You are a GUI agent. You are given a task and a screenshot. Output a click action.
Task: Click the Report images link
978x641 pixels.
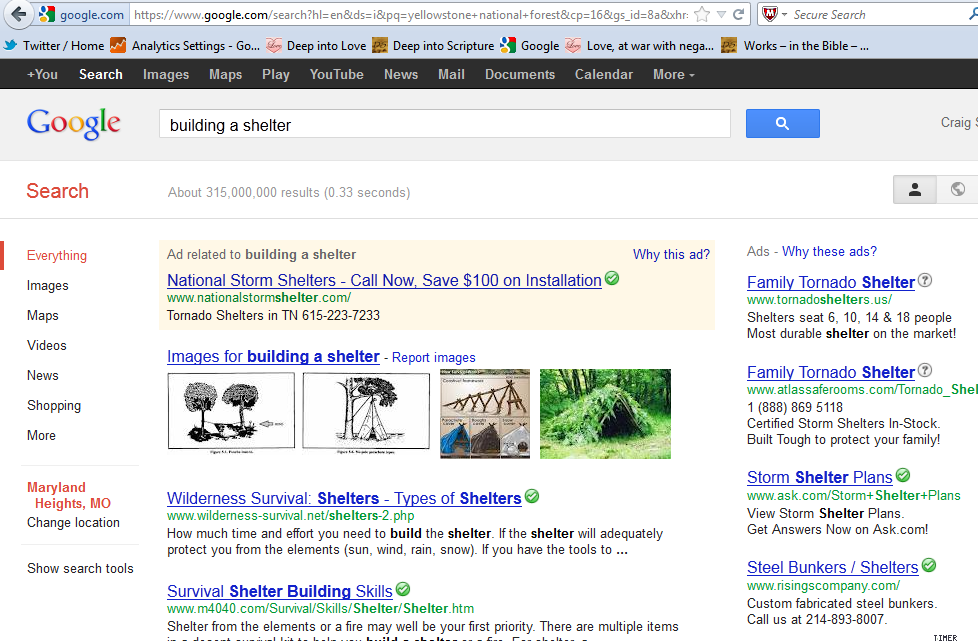433,357
